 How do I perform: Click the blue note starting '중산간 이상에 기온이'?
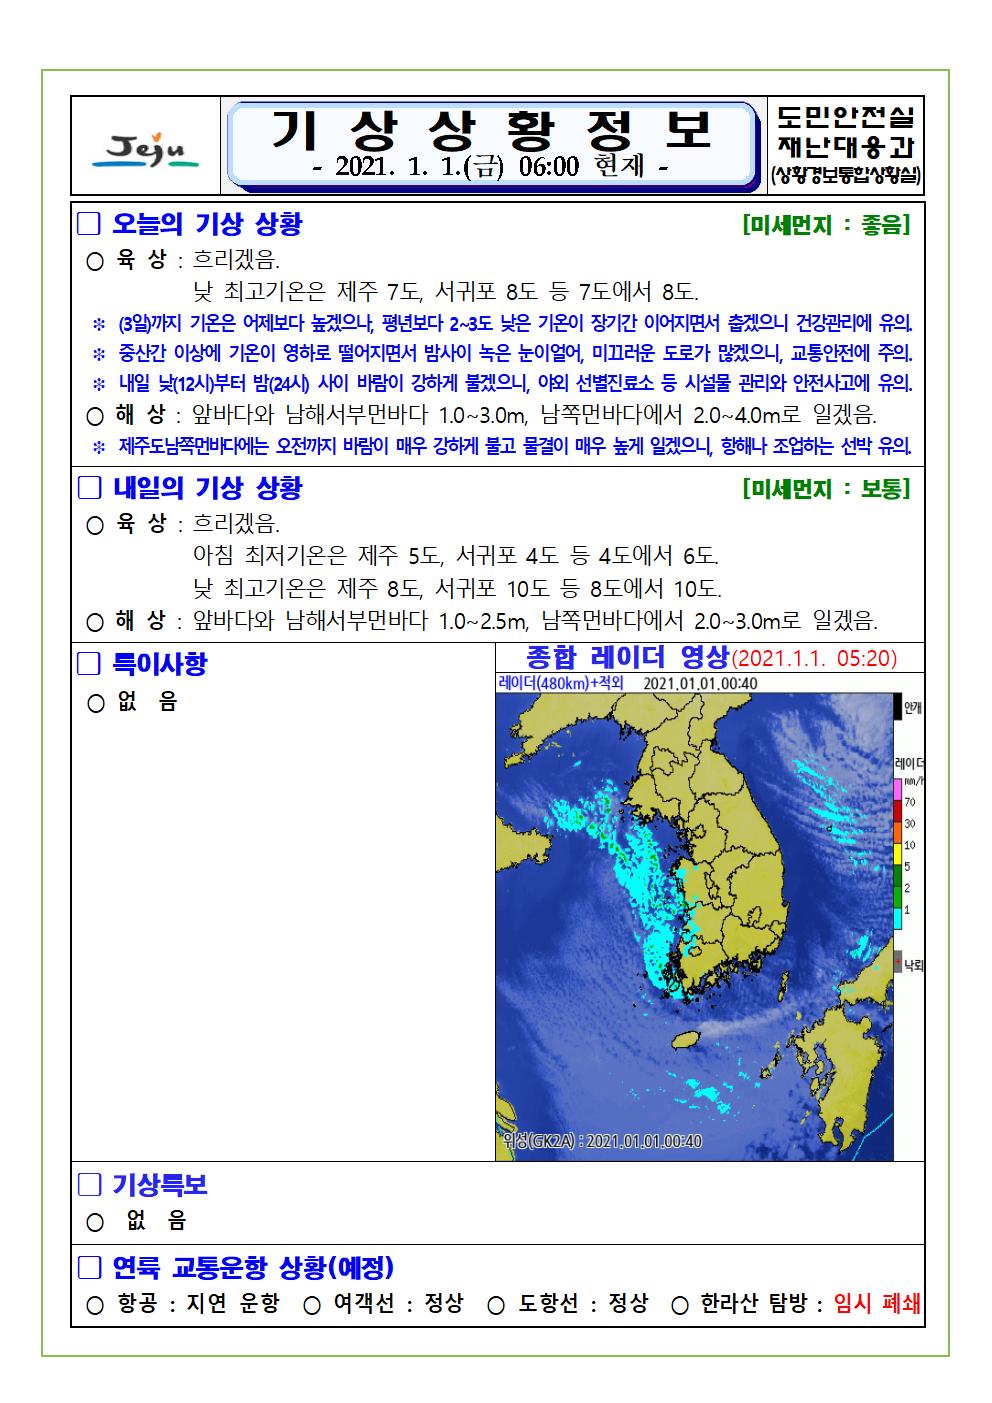tap(515, 354)
